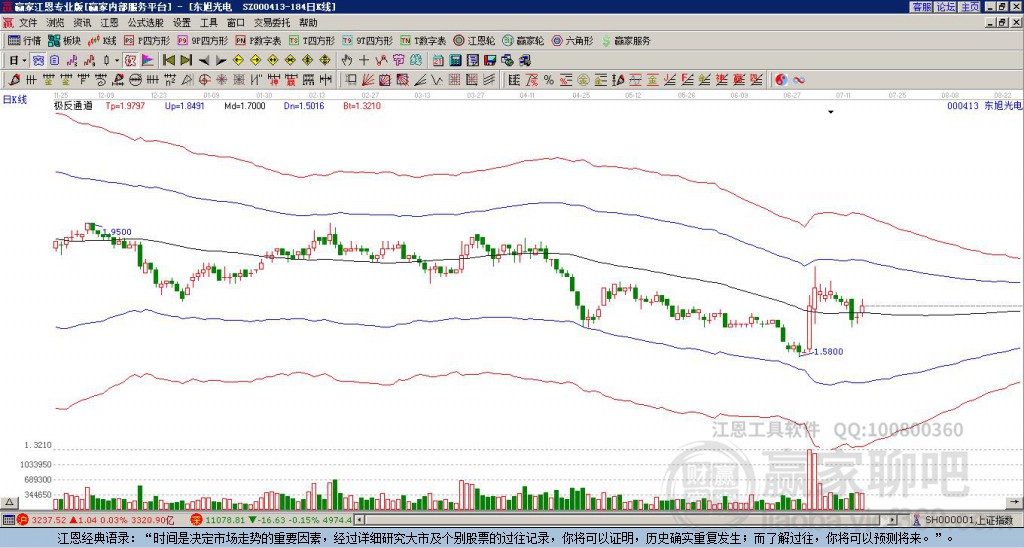This screenshot has height=548, width=1024.
Task: Click the 000413 东旭光电 stock label
Action: [984, 105]
